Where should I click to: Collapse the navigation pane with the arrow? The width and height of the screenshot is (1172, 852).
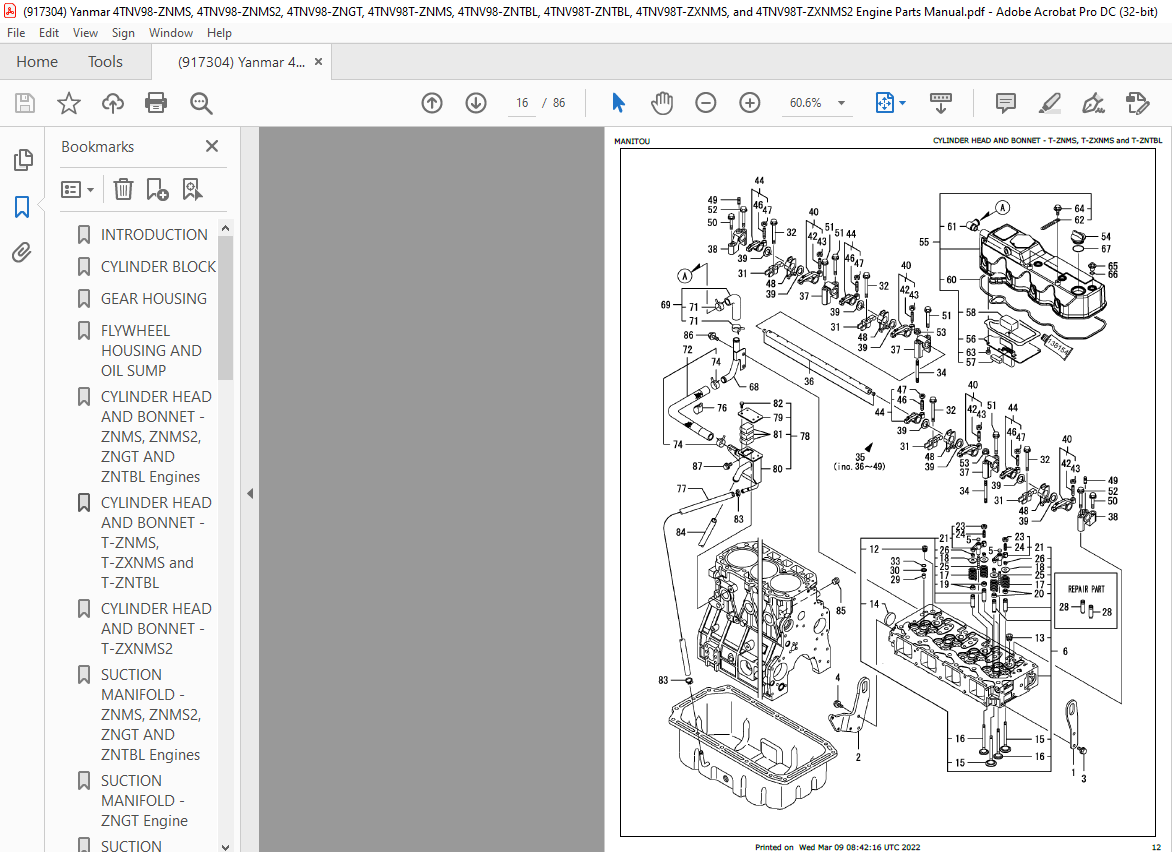pos(250,493)
